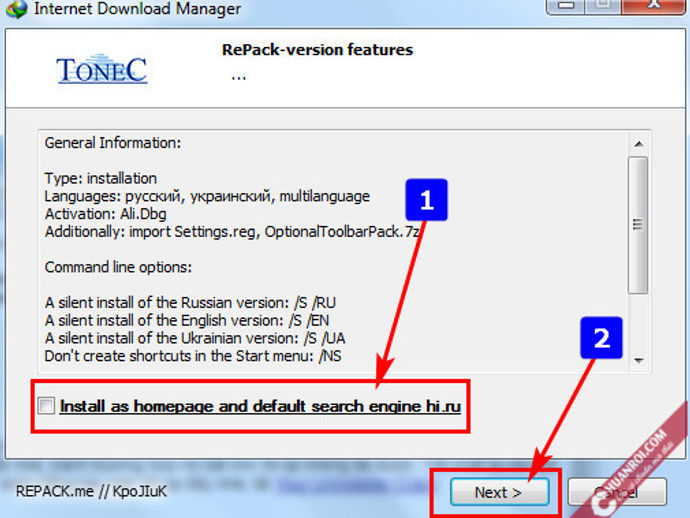This screenshot has width=690, height=518.
Task: Click the "RePack-version features" heading
Action: point(317,50)
